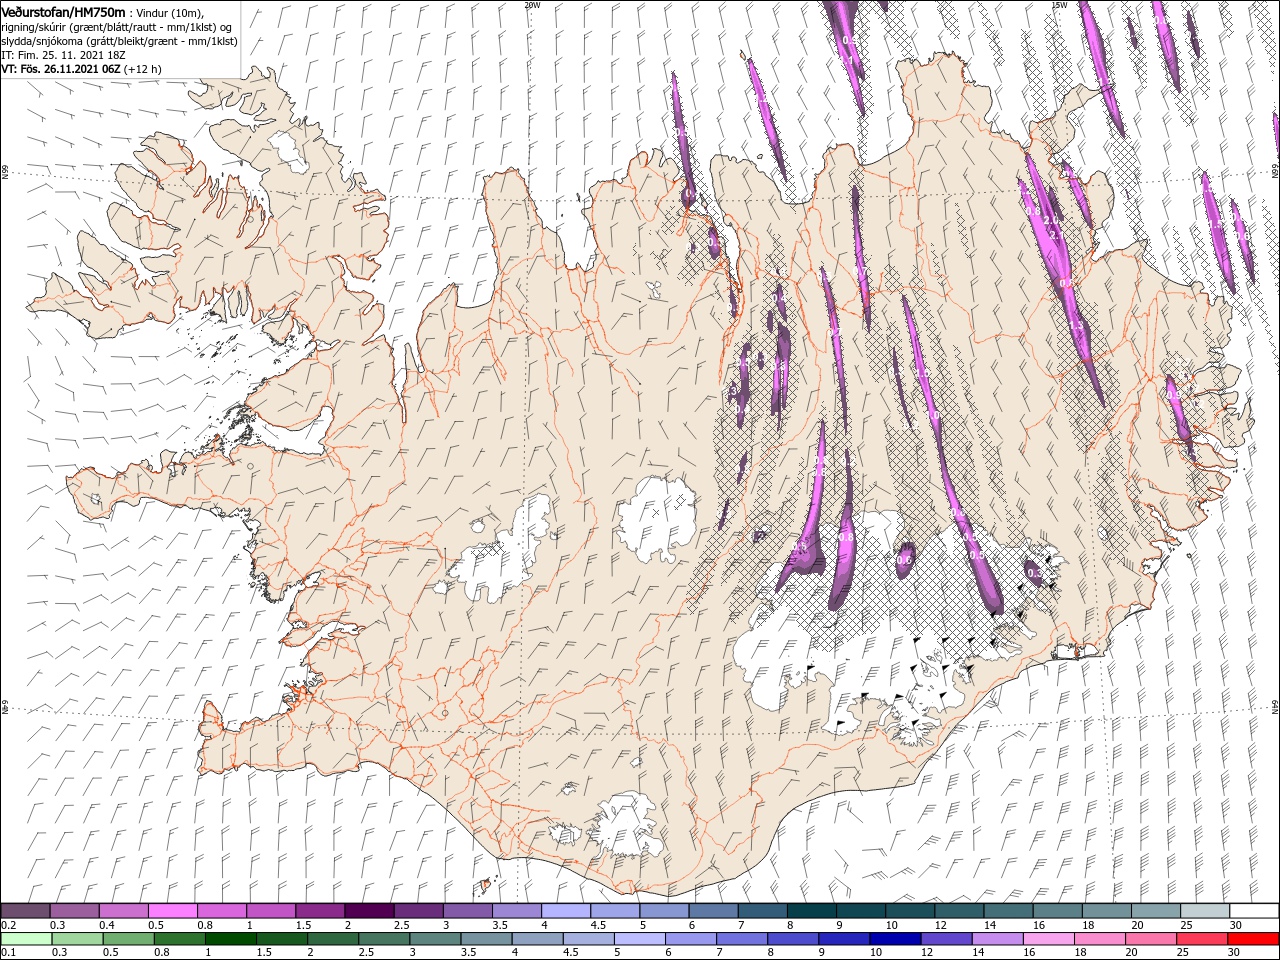Click the '0.2' label in the top legend row

tap(8, 925)
